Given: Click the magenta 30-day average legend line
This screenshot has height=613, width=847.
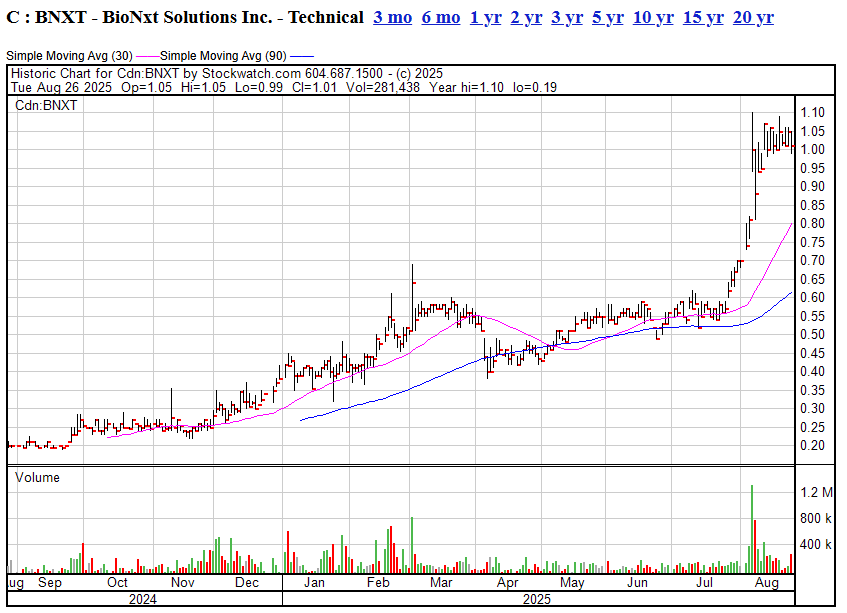Looking at the screenshot, I should (147, 56).
